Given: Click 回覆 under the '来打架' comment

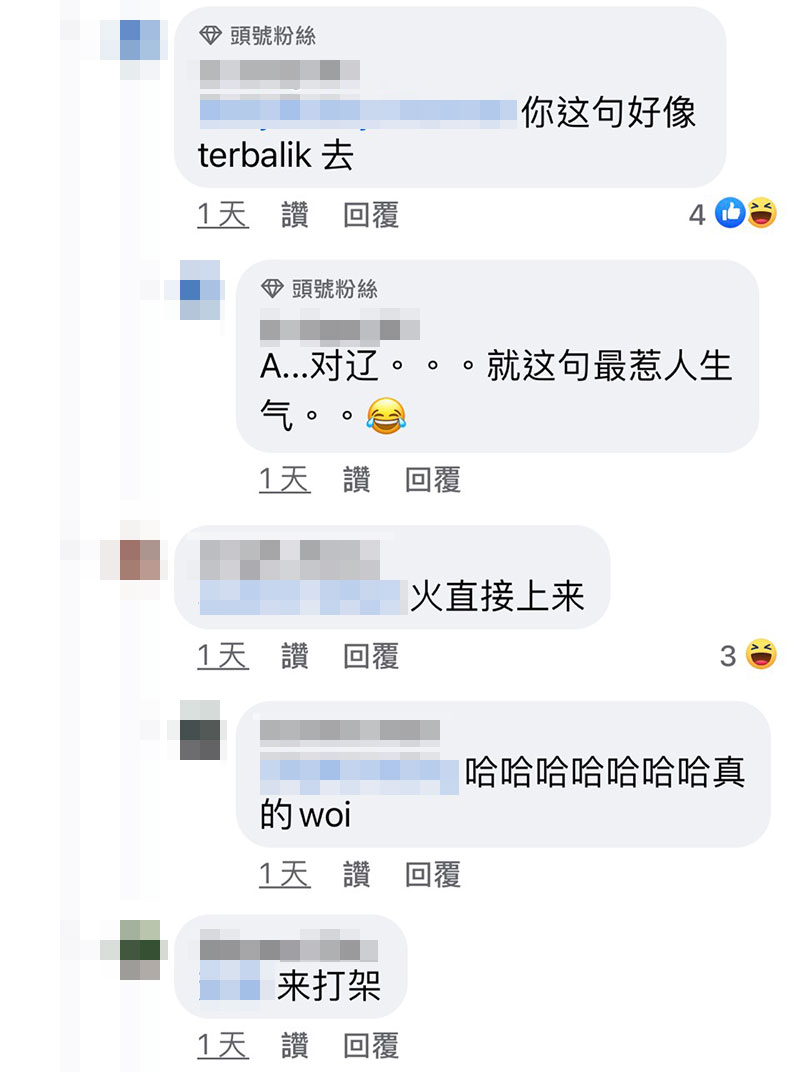Looking at the screenshot, I should pos(371,1045).
